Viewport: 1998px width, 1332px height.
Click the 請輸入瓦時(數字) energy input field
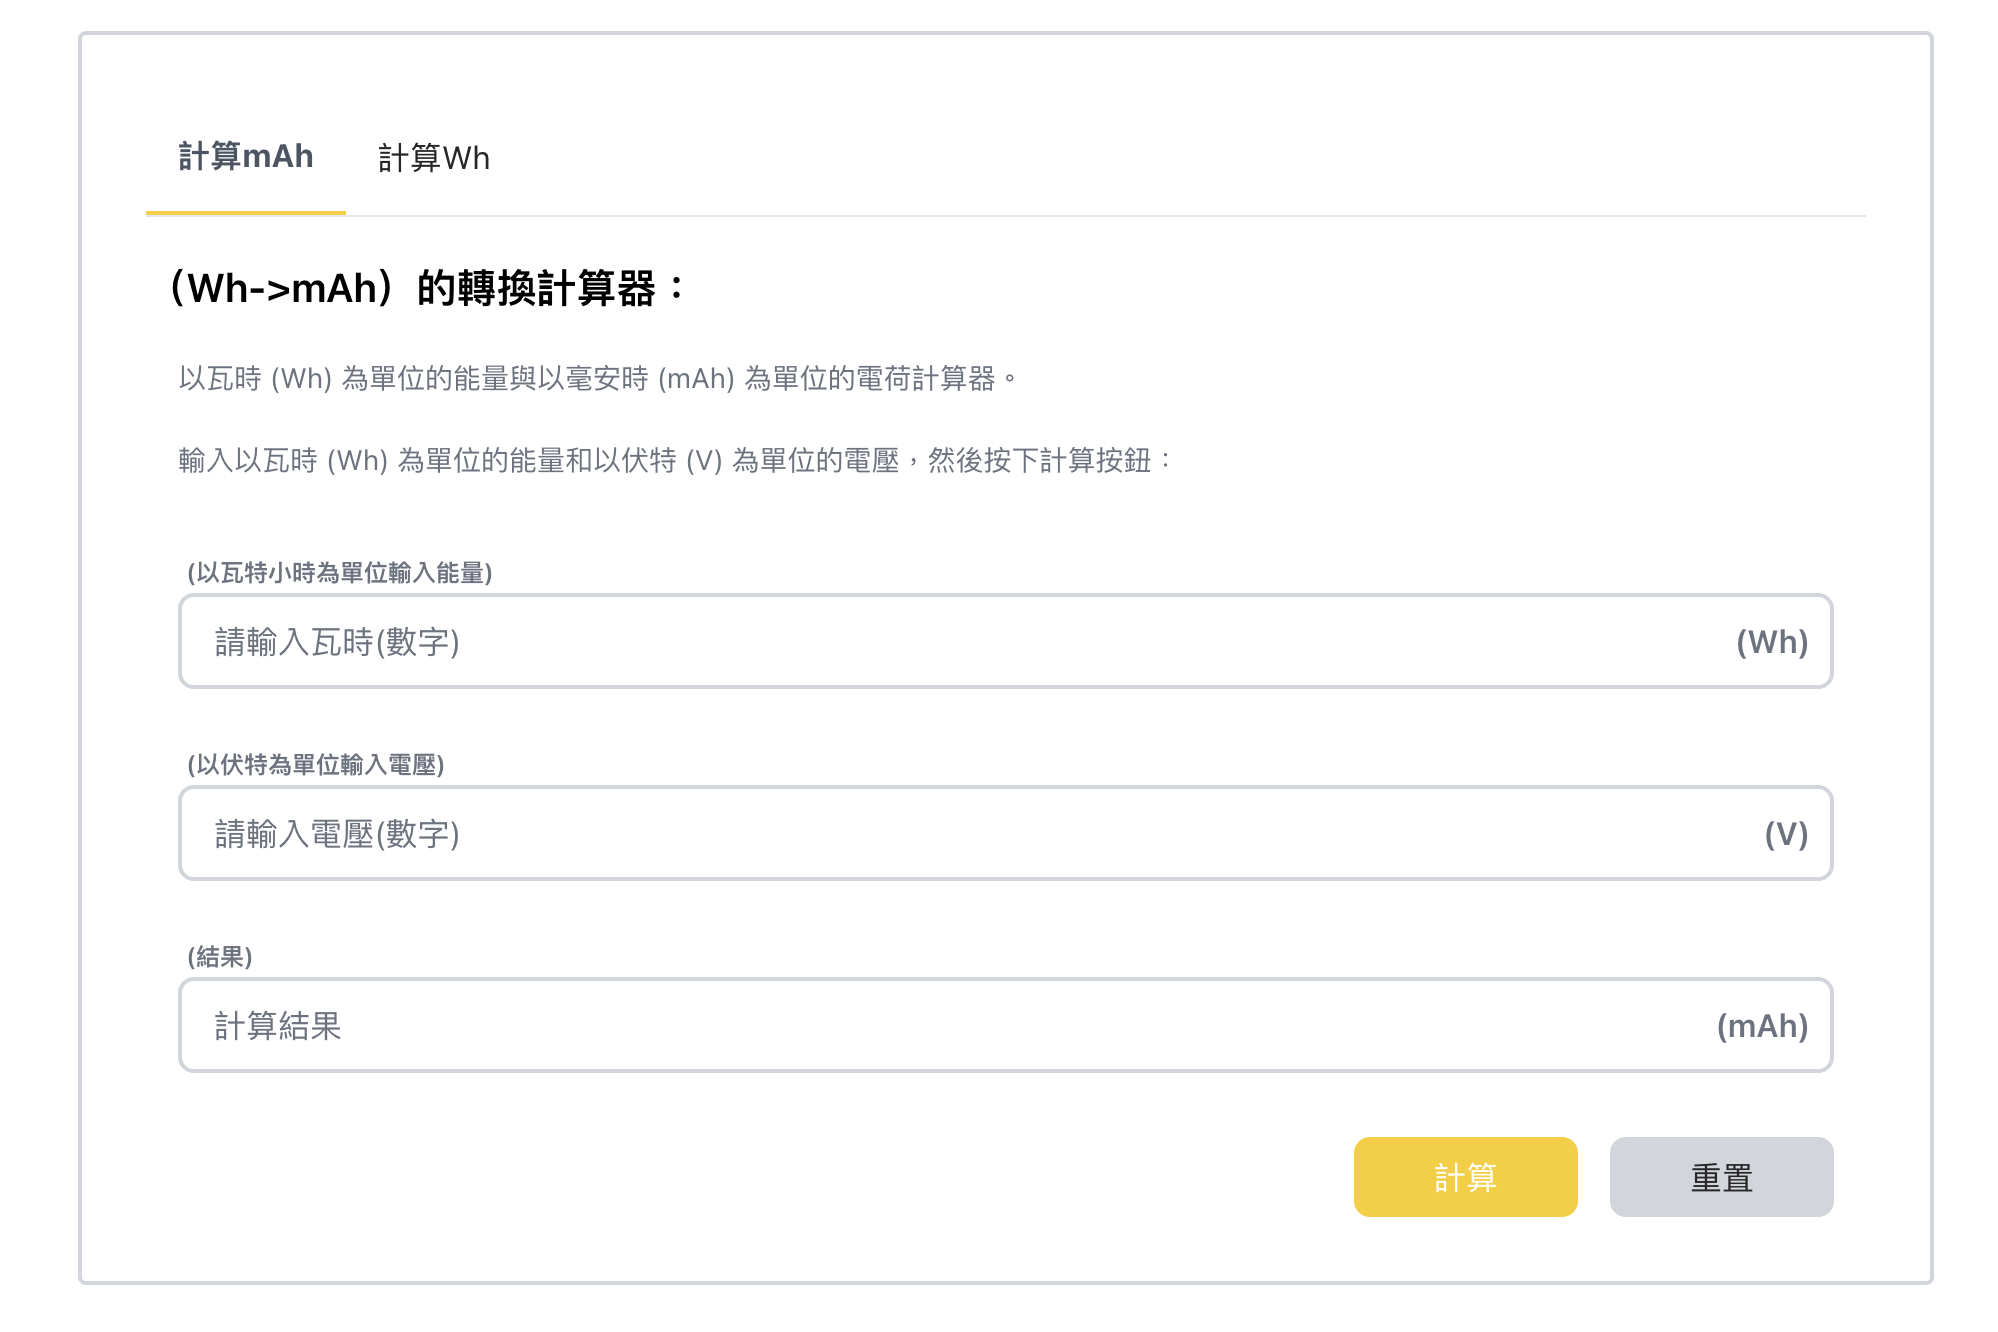[x=900, y=642]
